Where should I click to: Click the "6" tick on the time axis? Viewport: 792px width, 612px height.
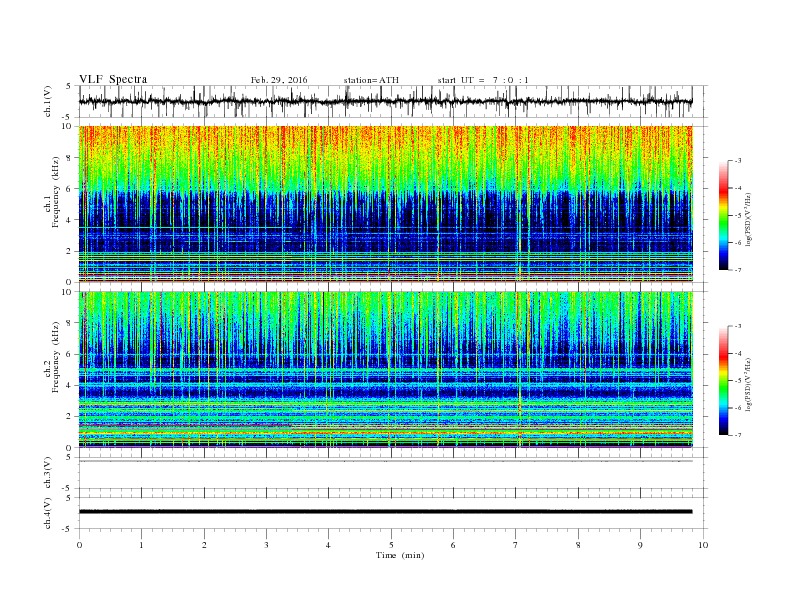coord(453,545)
